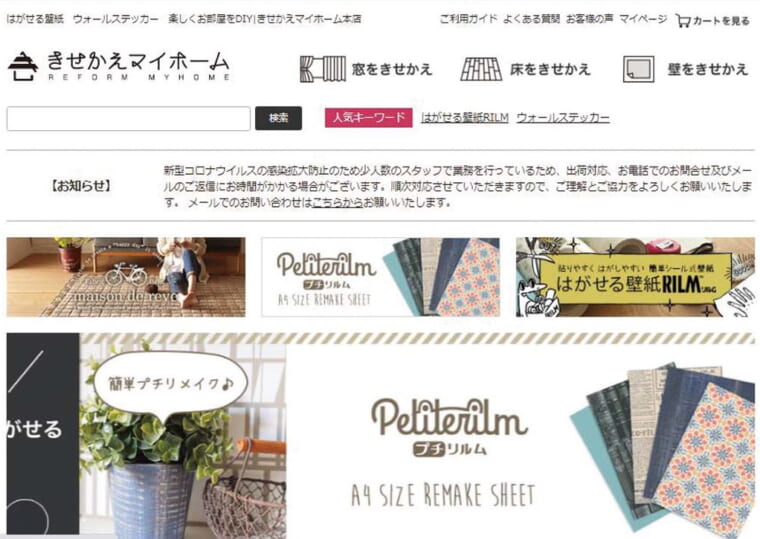Open the yellow はがせる壁紙RILM banner
760x539 pixels.
pos(635,277)
